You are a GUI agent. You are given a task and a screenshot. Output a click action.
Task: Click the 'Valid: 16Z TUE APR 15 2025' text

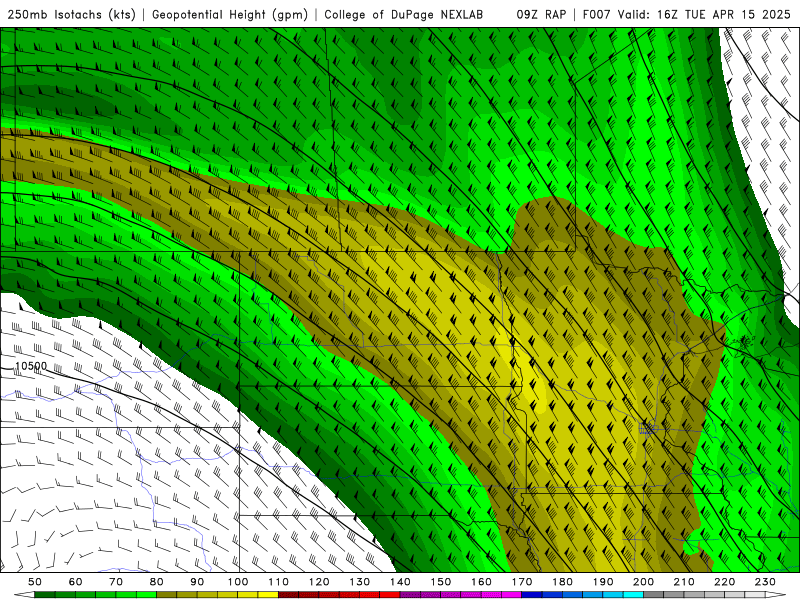[704, 15]
